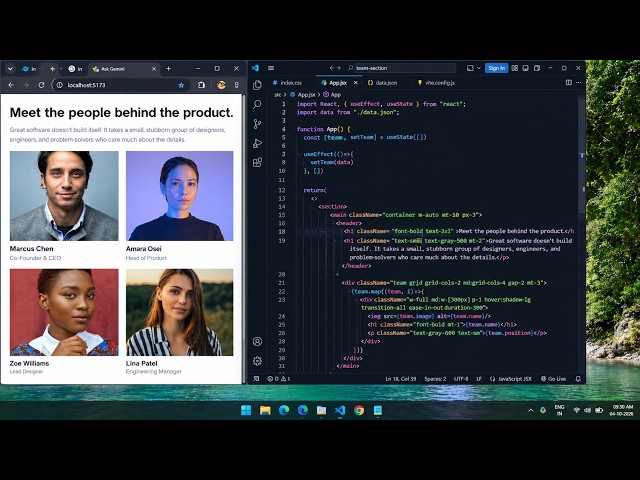Screen dimensions: 640x480
Task: Toggle the panel layout icon
Action: (x=526, y=68)
